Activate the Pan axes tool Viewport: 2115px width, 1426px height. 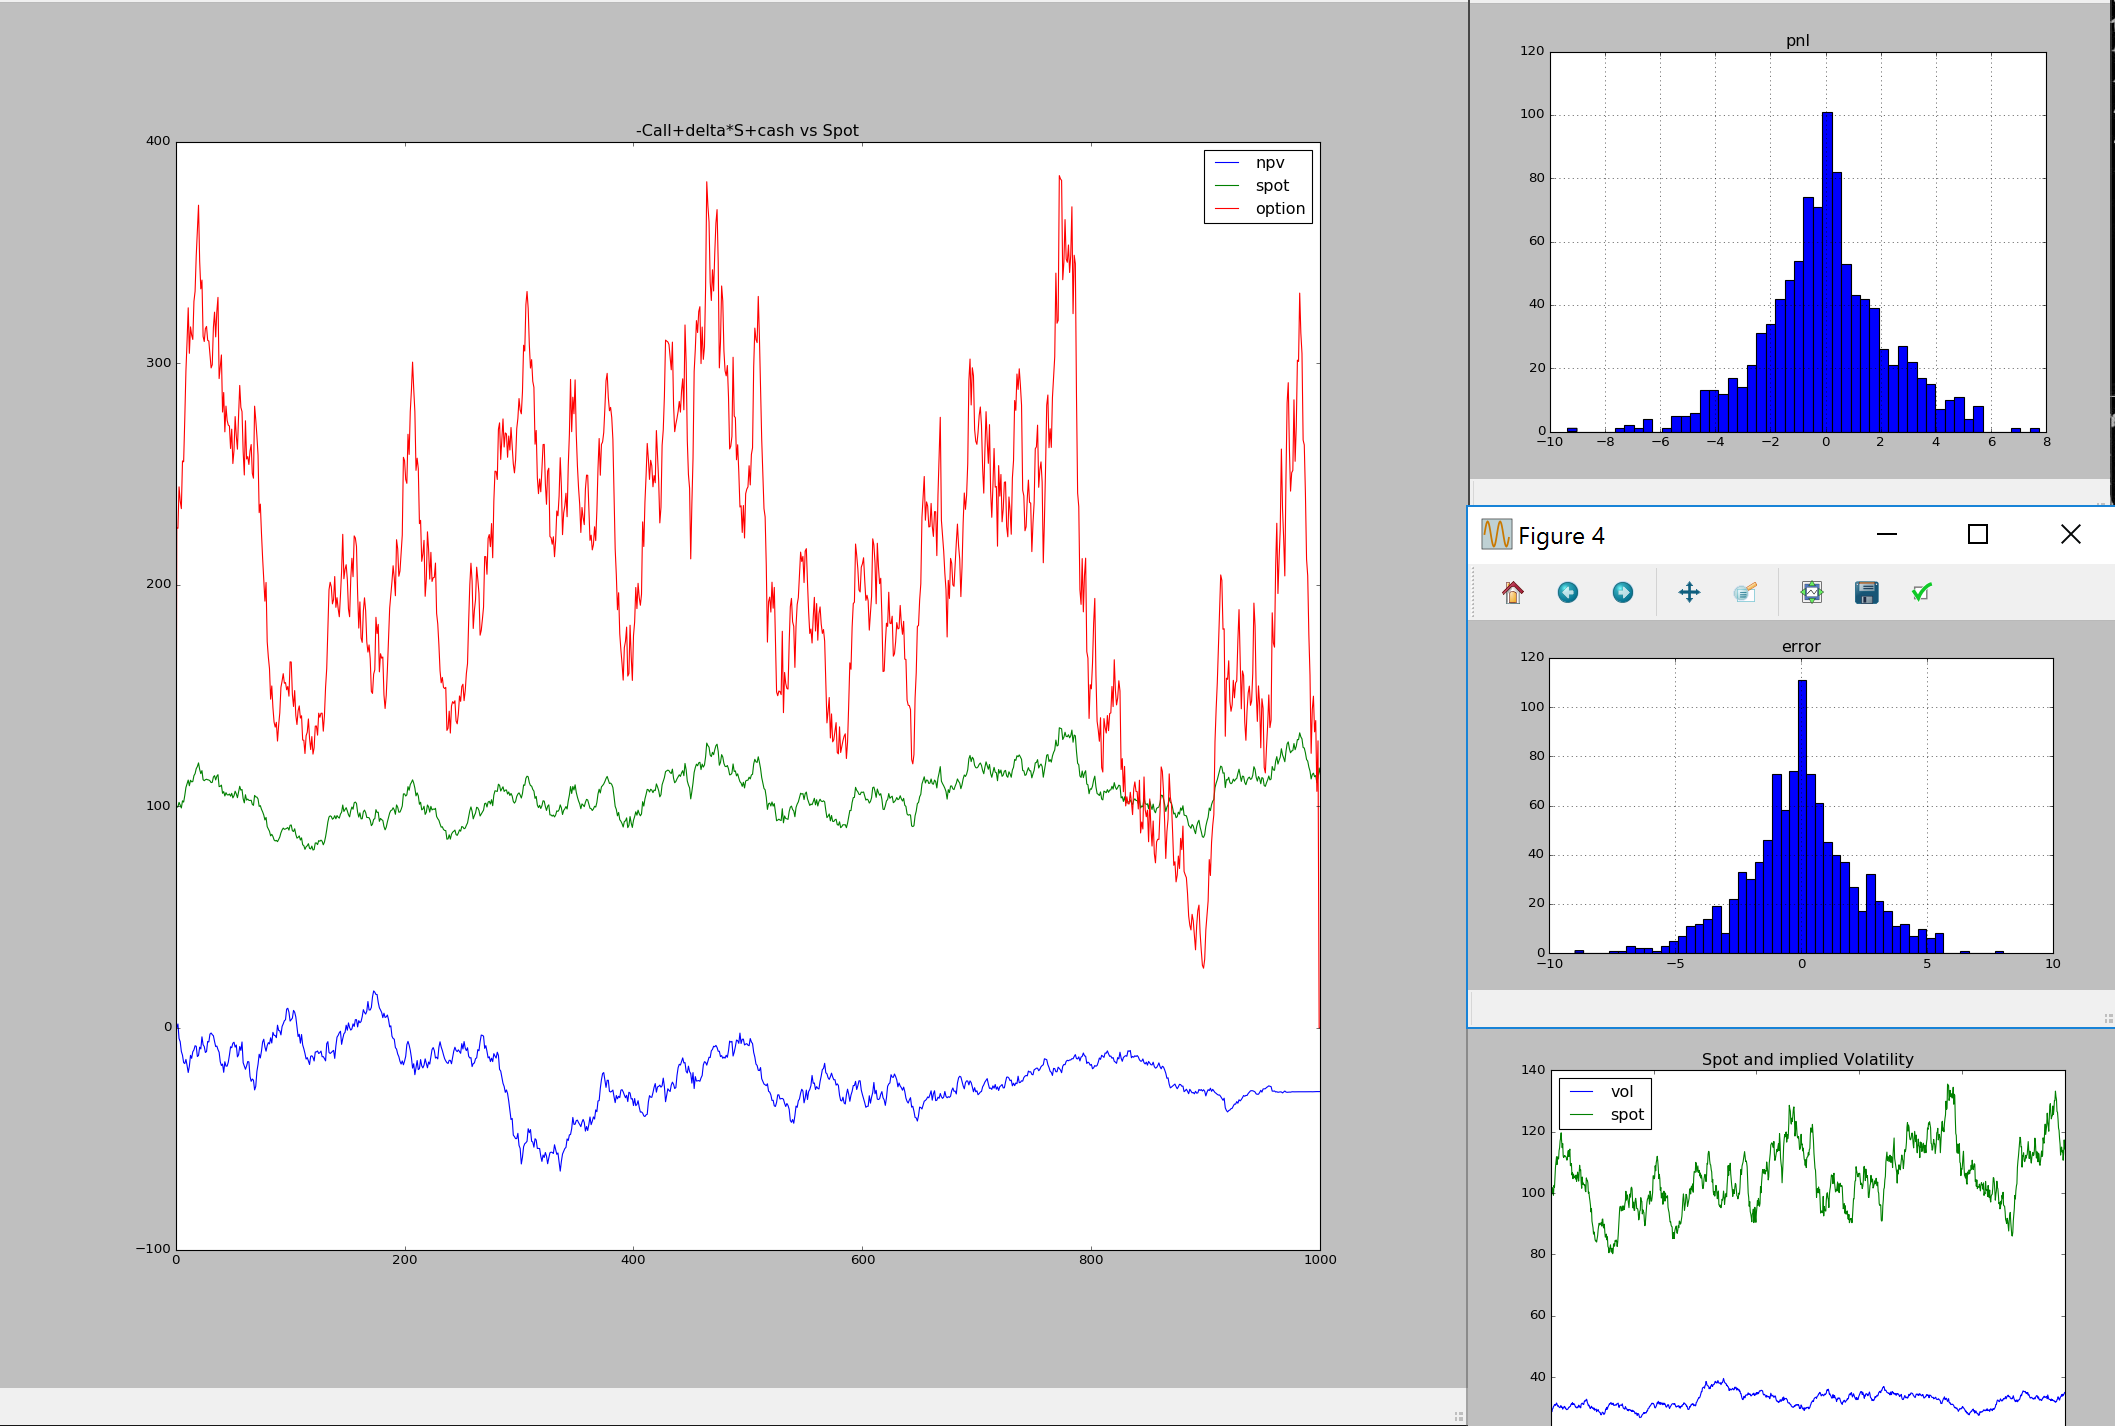[1689, 593]
